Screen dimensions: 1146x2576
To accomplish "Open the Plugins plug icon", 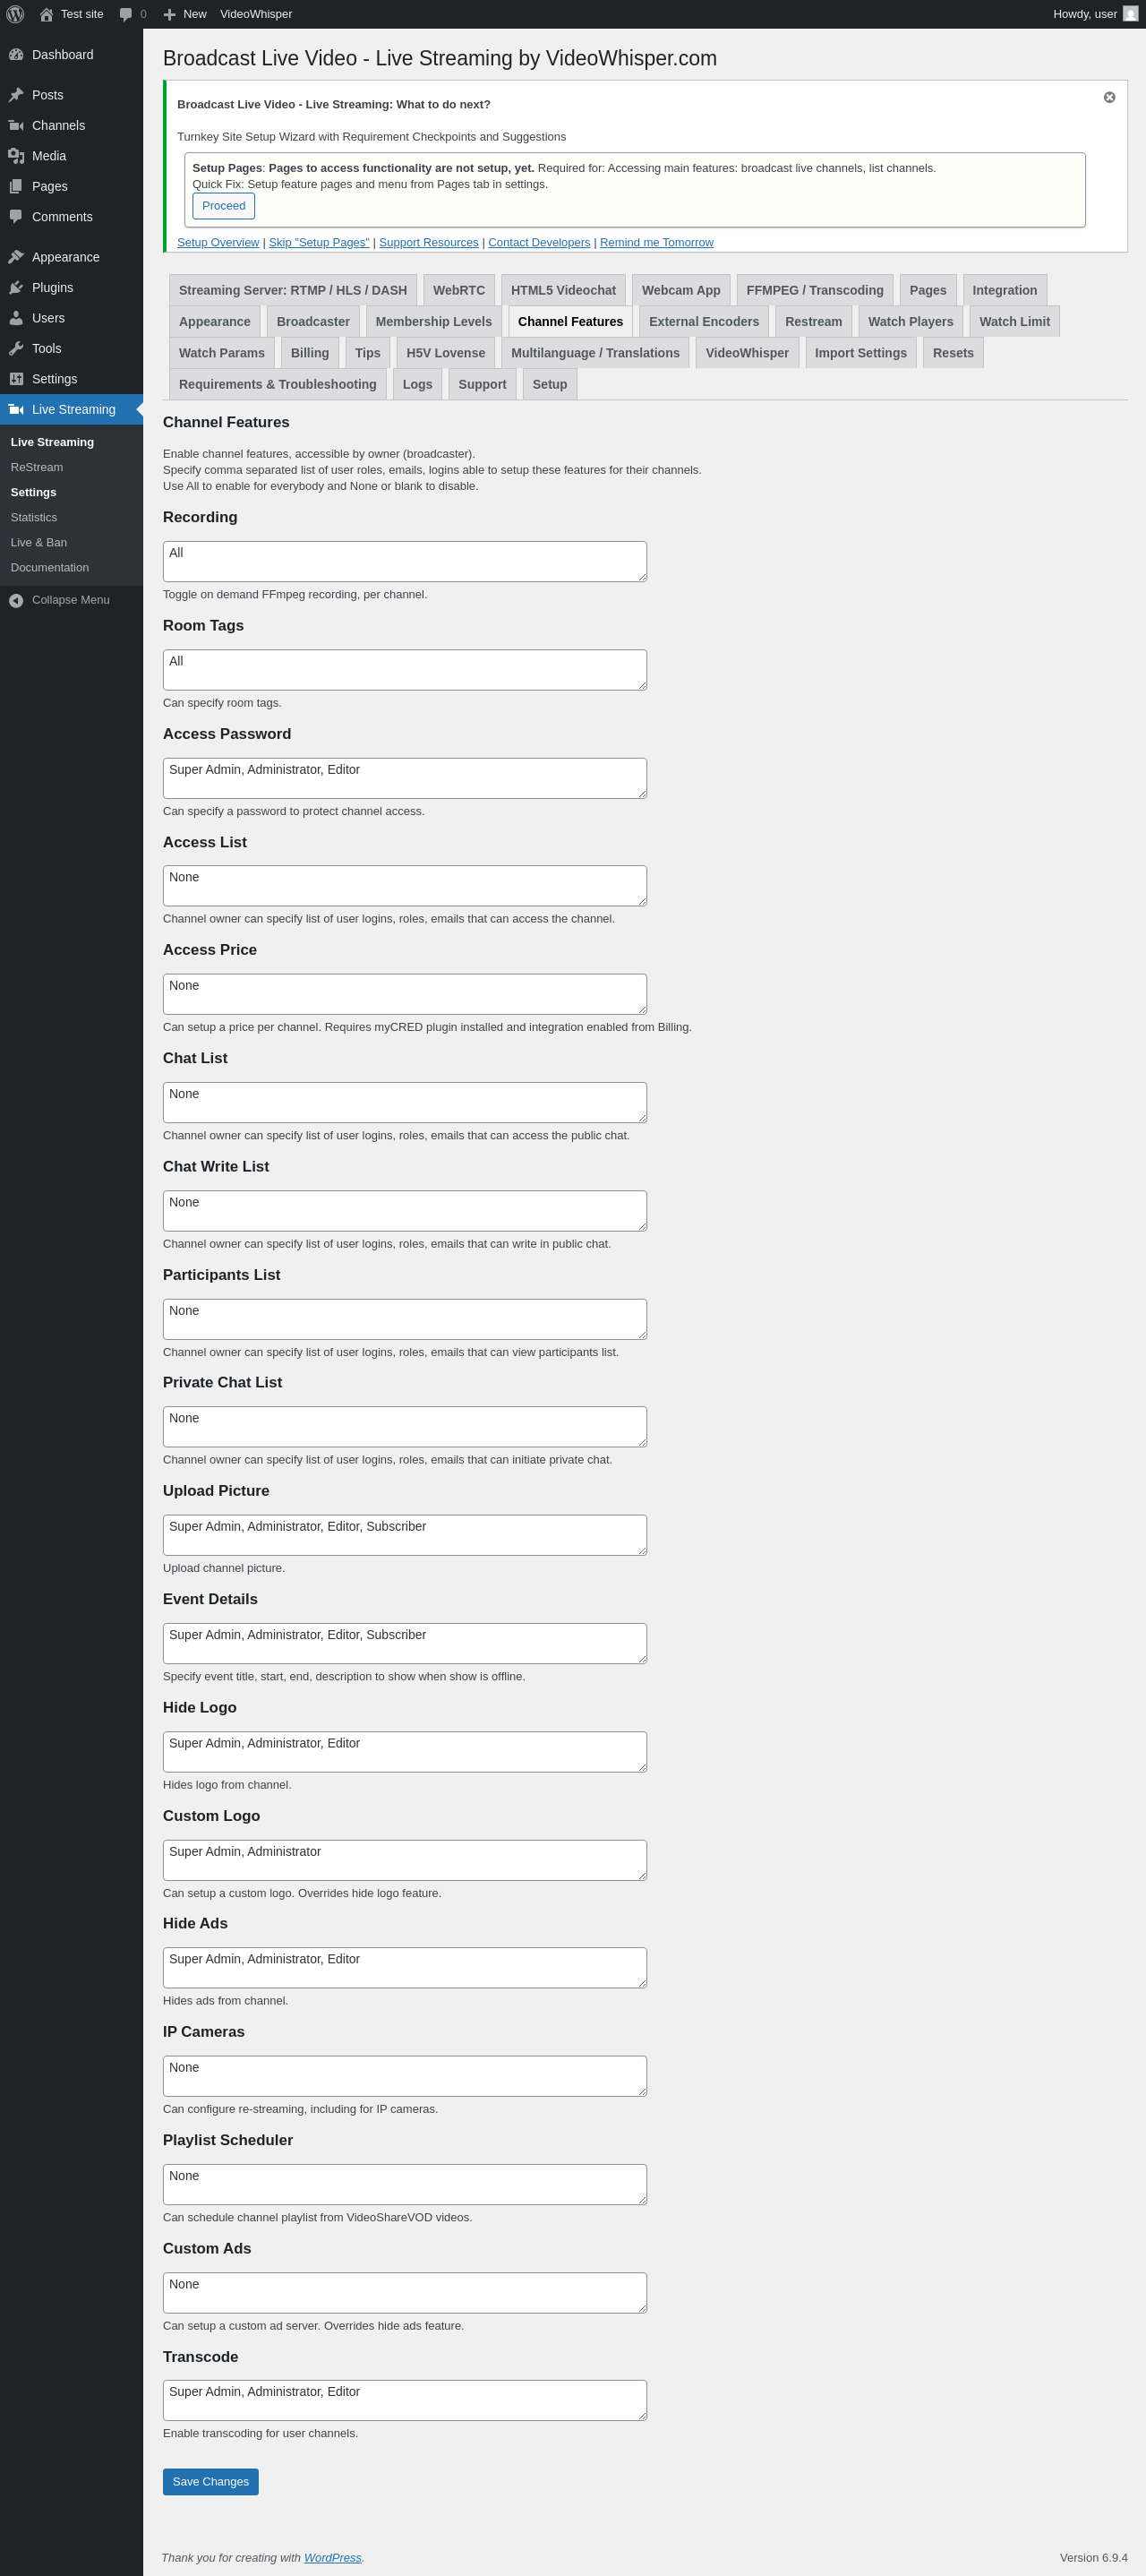I will click(16, 287).
